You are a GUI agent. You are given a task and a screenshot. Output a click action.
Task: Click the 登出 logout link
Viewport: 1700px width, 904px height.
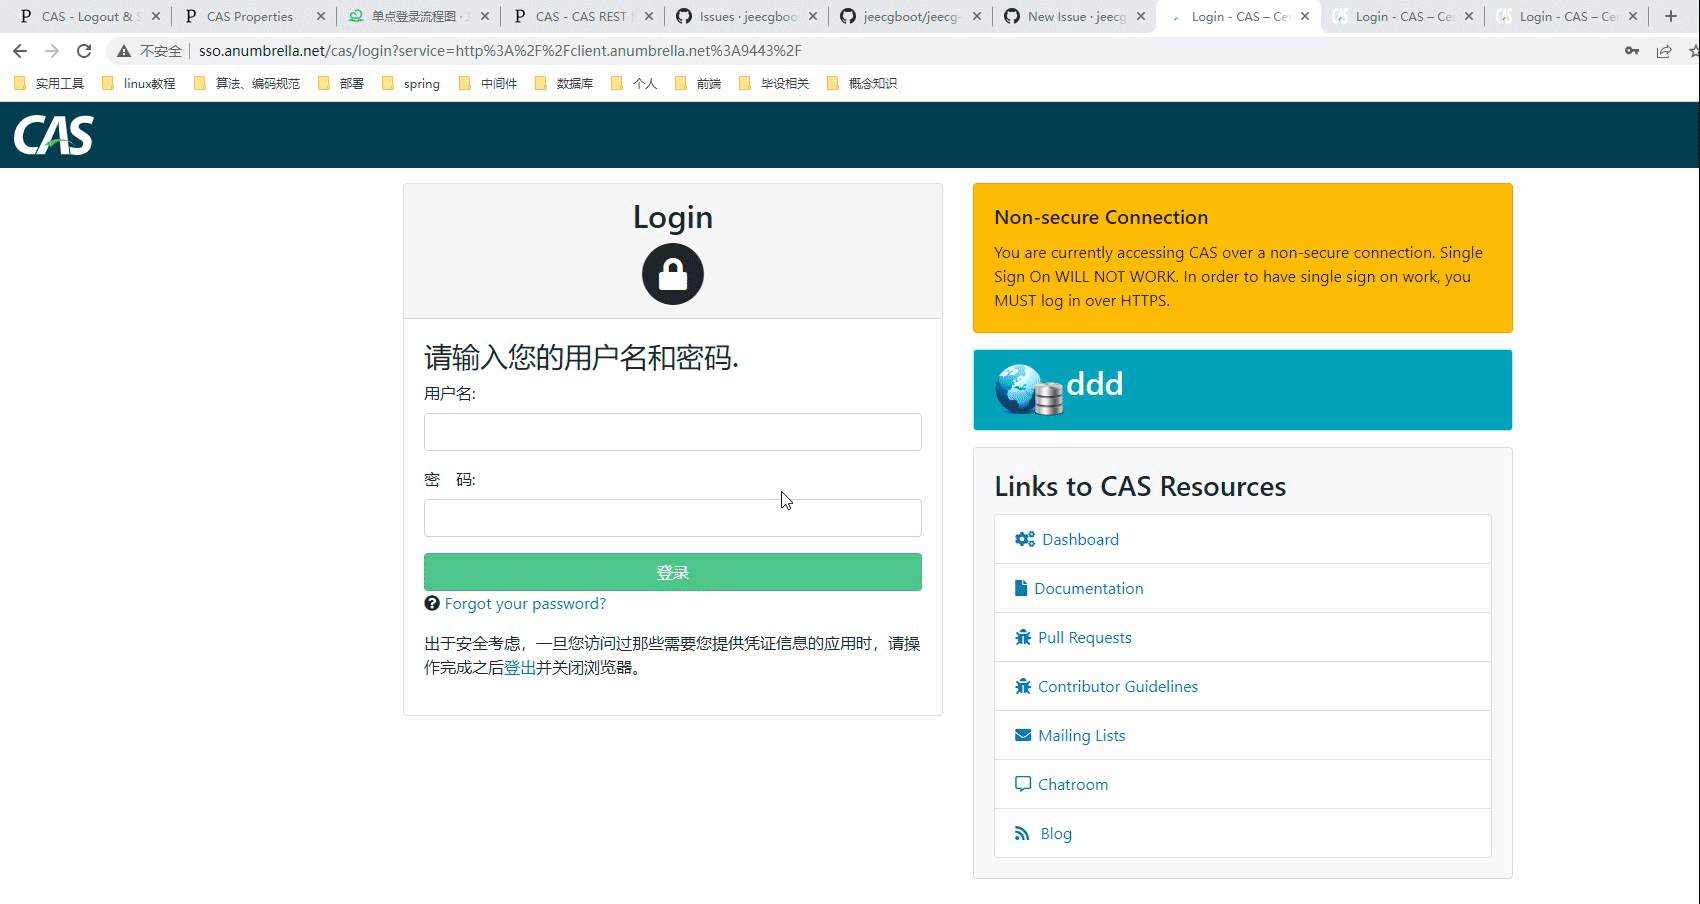pyautogui.click(x=520, y=668)
